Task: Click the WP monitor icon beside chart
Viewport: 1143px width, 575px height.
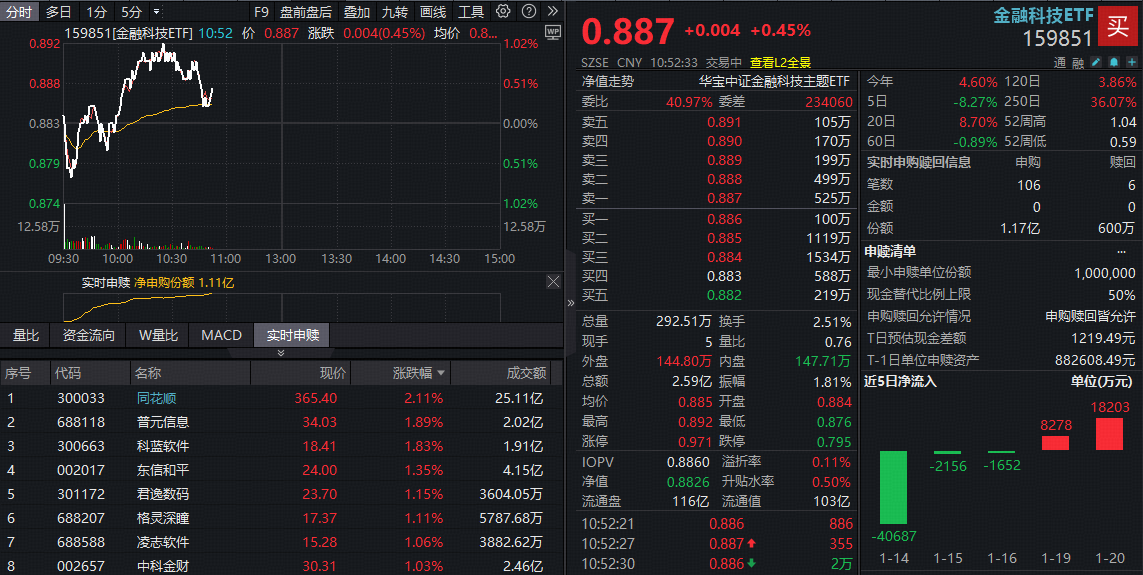Action: tap(553, 32)
